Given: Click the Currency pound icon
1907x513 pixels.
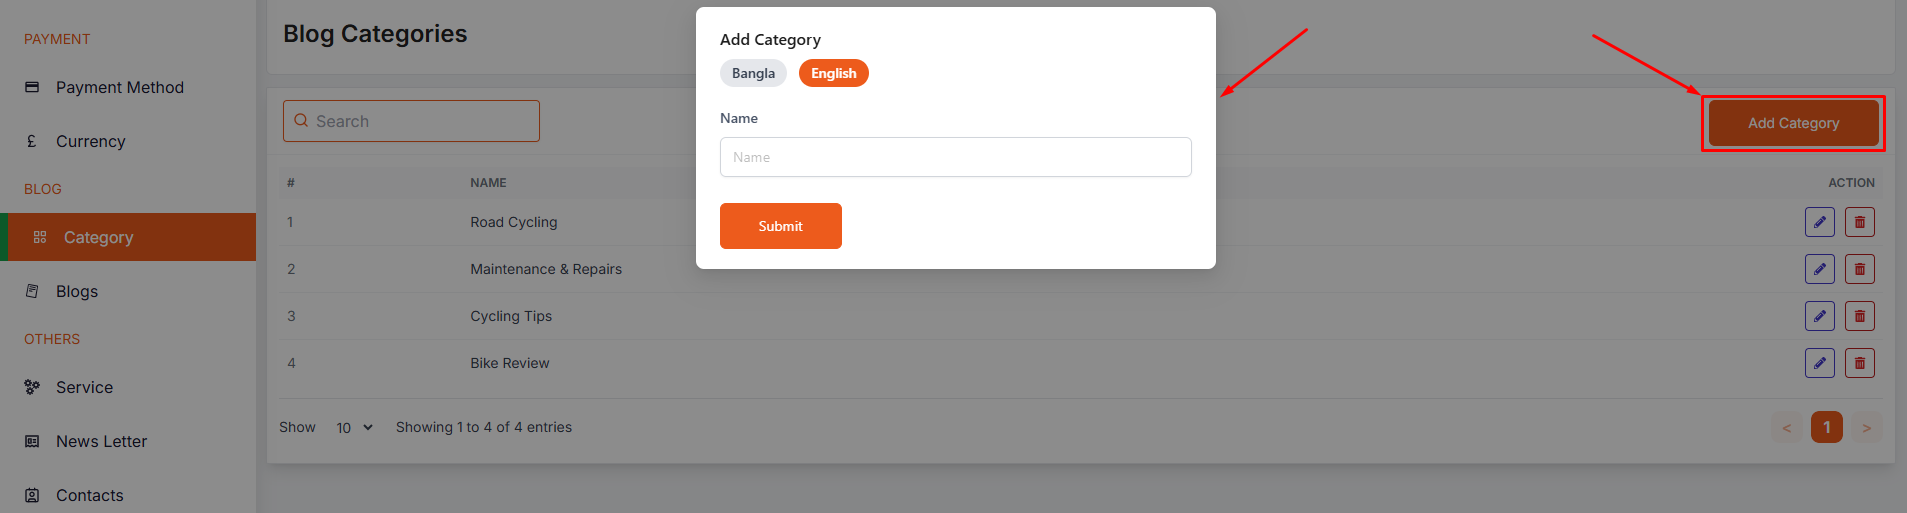Looking at the screenshot, I should (x=32, y=141).
